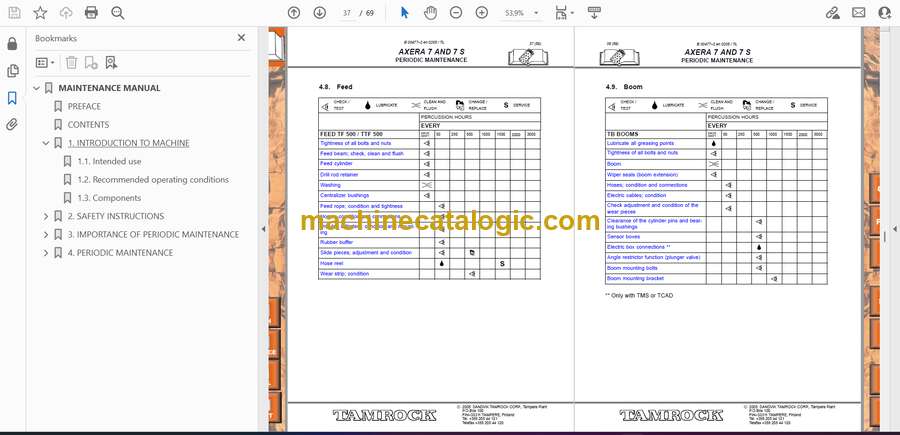Click 'Drill rod retainer' link
This screenshot has height=435, width=900.
(x=339, y=174)
